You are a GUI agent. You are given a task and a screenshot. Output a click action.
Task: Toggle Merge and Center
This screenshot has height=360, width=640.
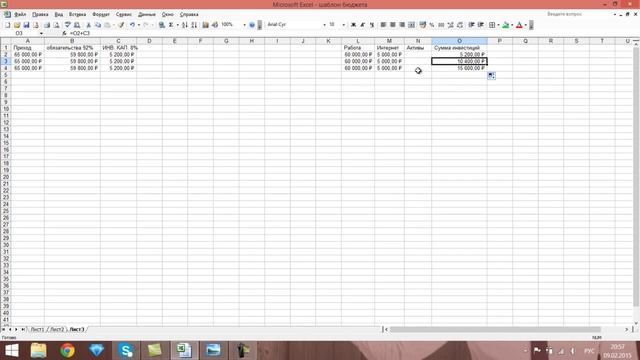click(x=411, y=25)
